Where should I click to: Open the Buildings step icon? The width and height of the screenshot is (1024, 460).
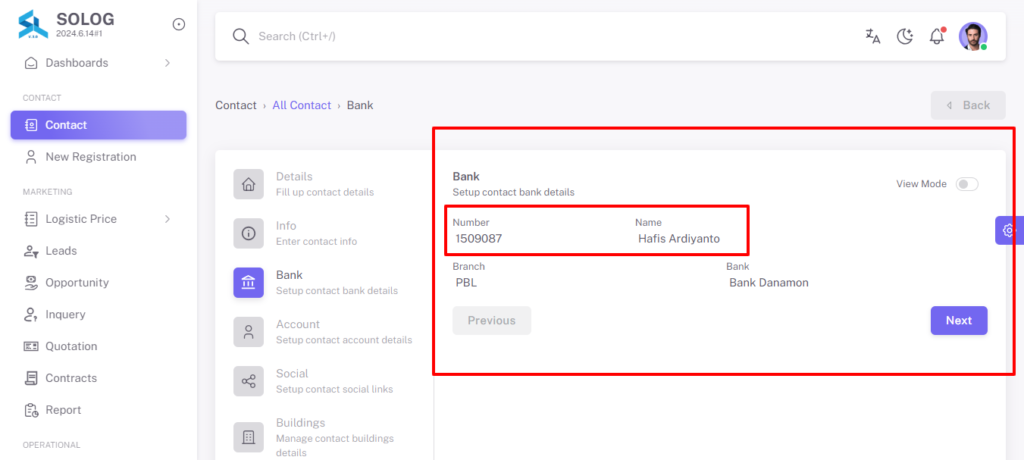[249, 436]
